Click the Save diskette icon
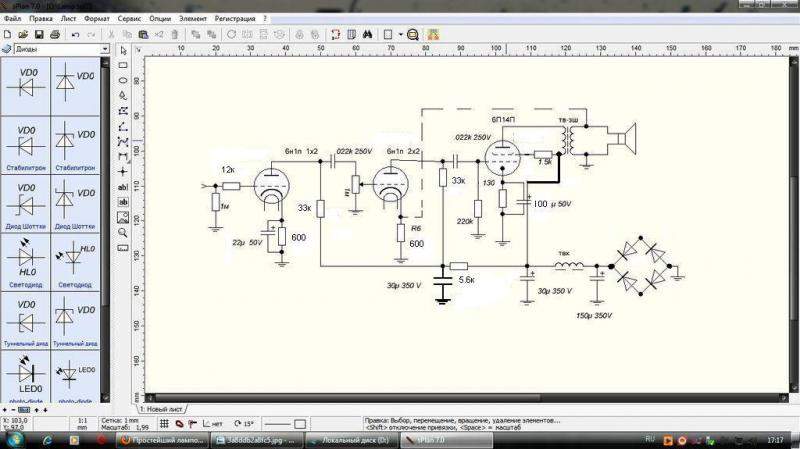This screenshot has width=800, height=449. [x=36, y=34]
